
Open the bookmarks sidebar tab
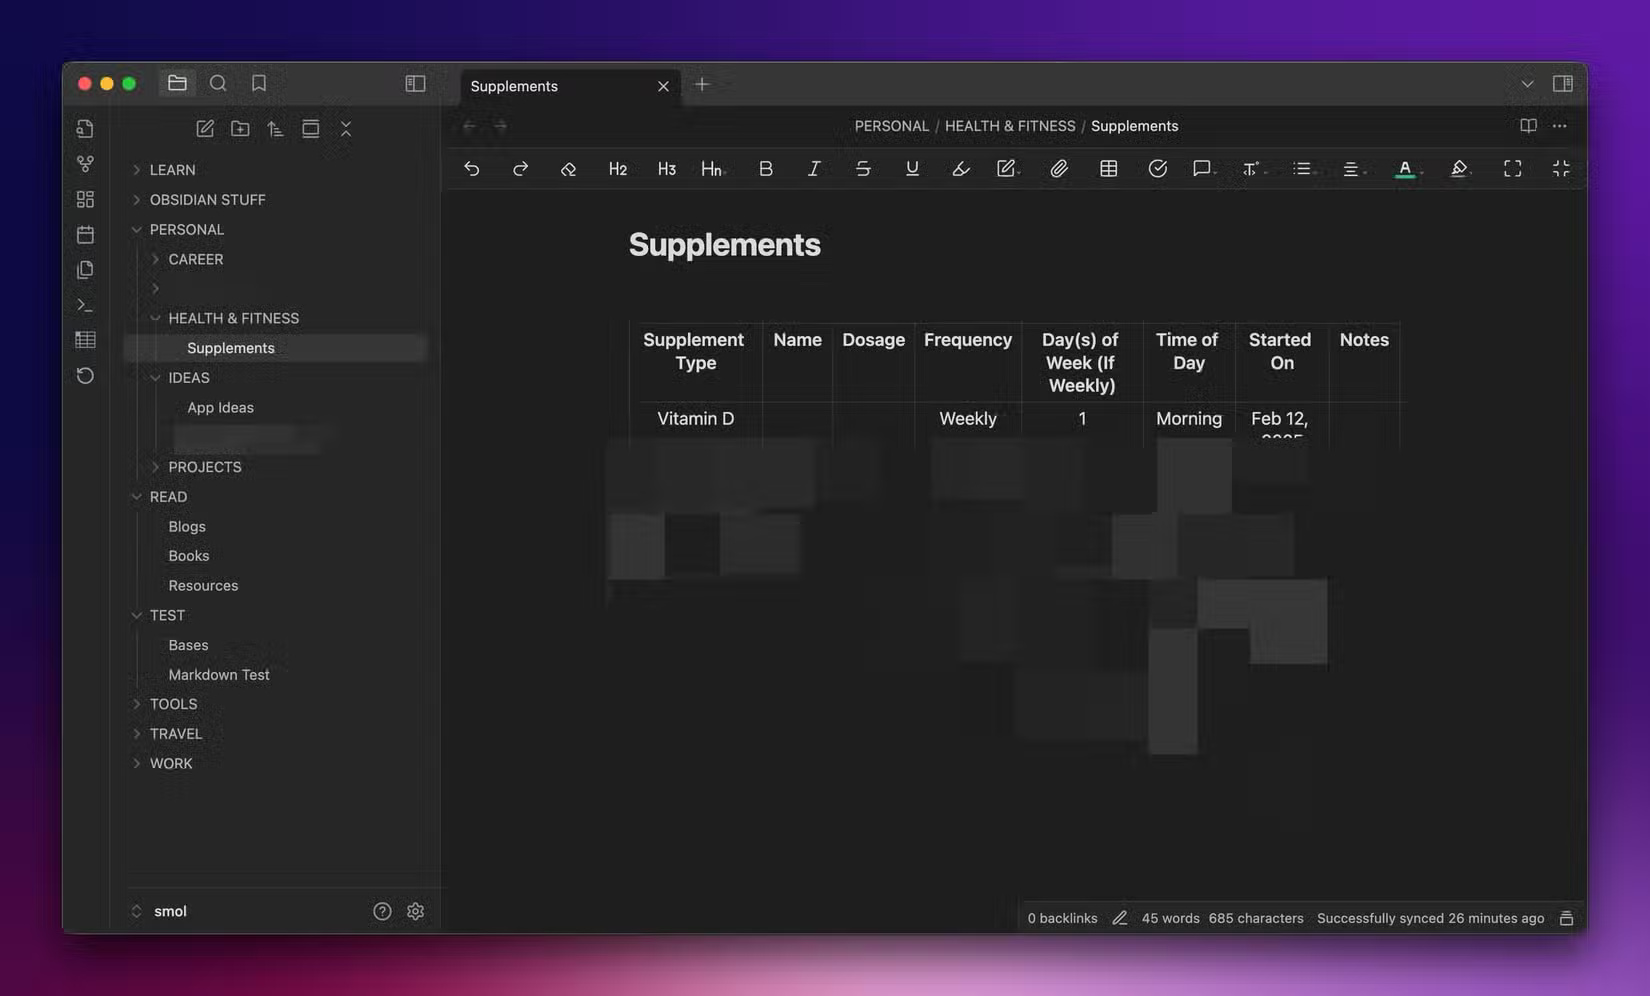[x=259, y=83]
